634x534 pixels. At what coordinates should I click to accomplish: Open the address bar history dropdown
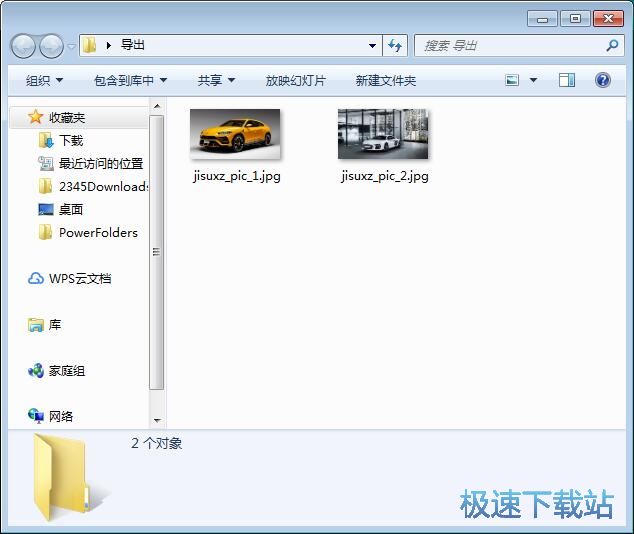[372, 46]
